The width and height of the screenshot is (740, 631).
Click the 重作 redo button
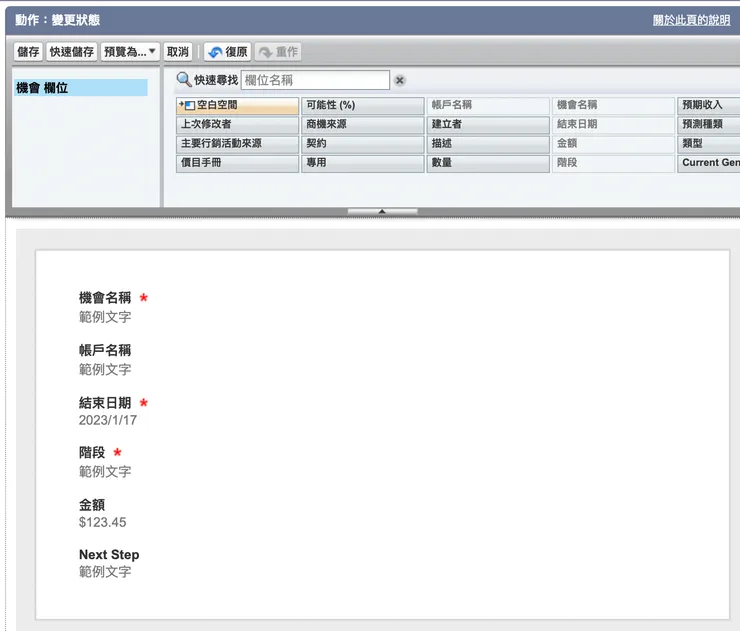tap(278, 52)
